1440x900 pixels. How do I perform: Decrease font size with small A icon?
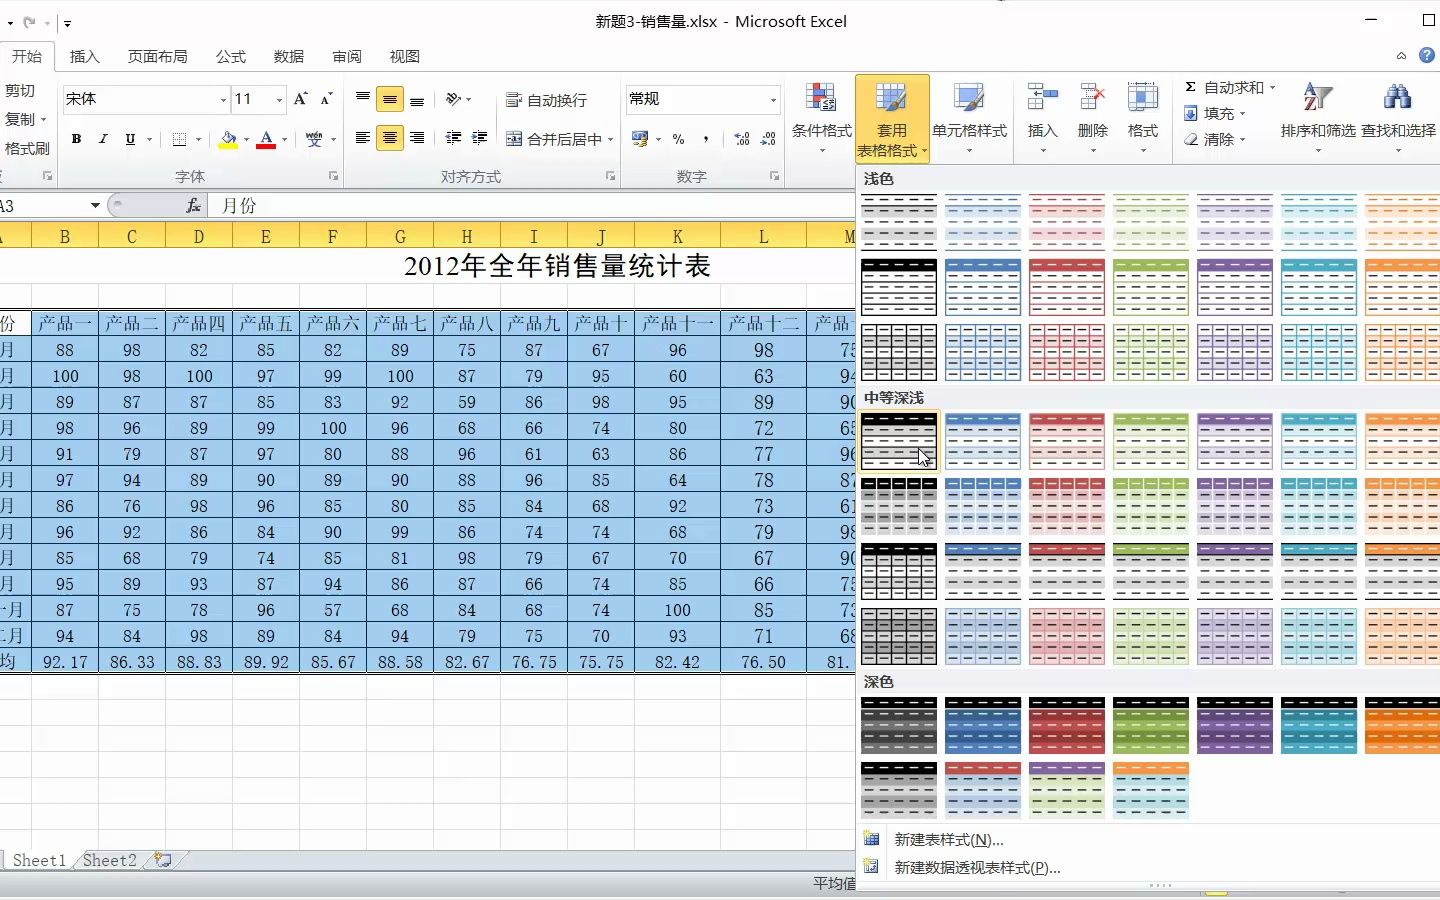tap(326, 99)
